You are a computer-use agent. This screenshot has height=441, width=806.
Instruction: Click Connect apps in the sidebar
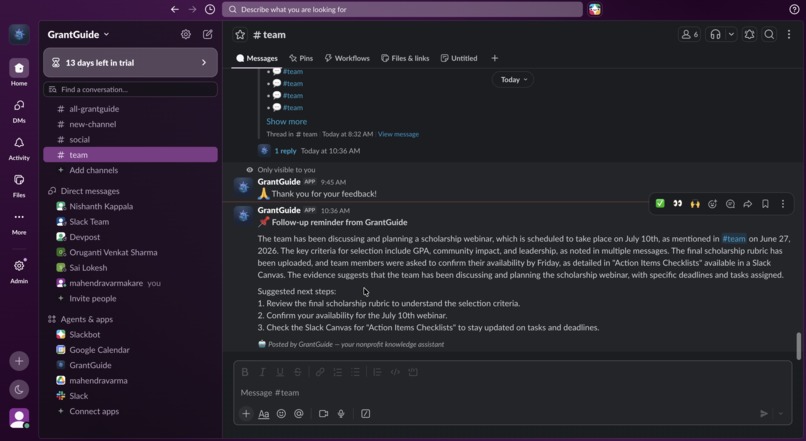pos(131,411)
